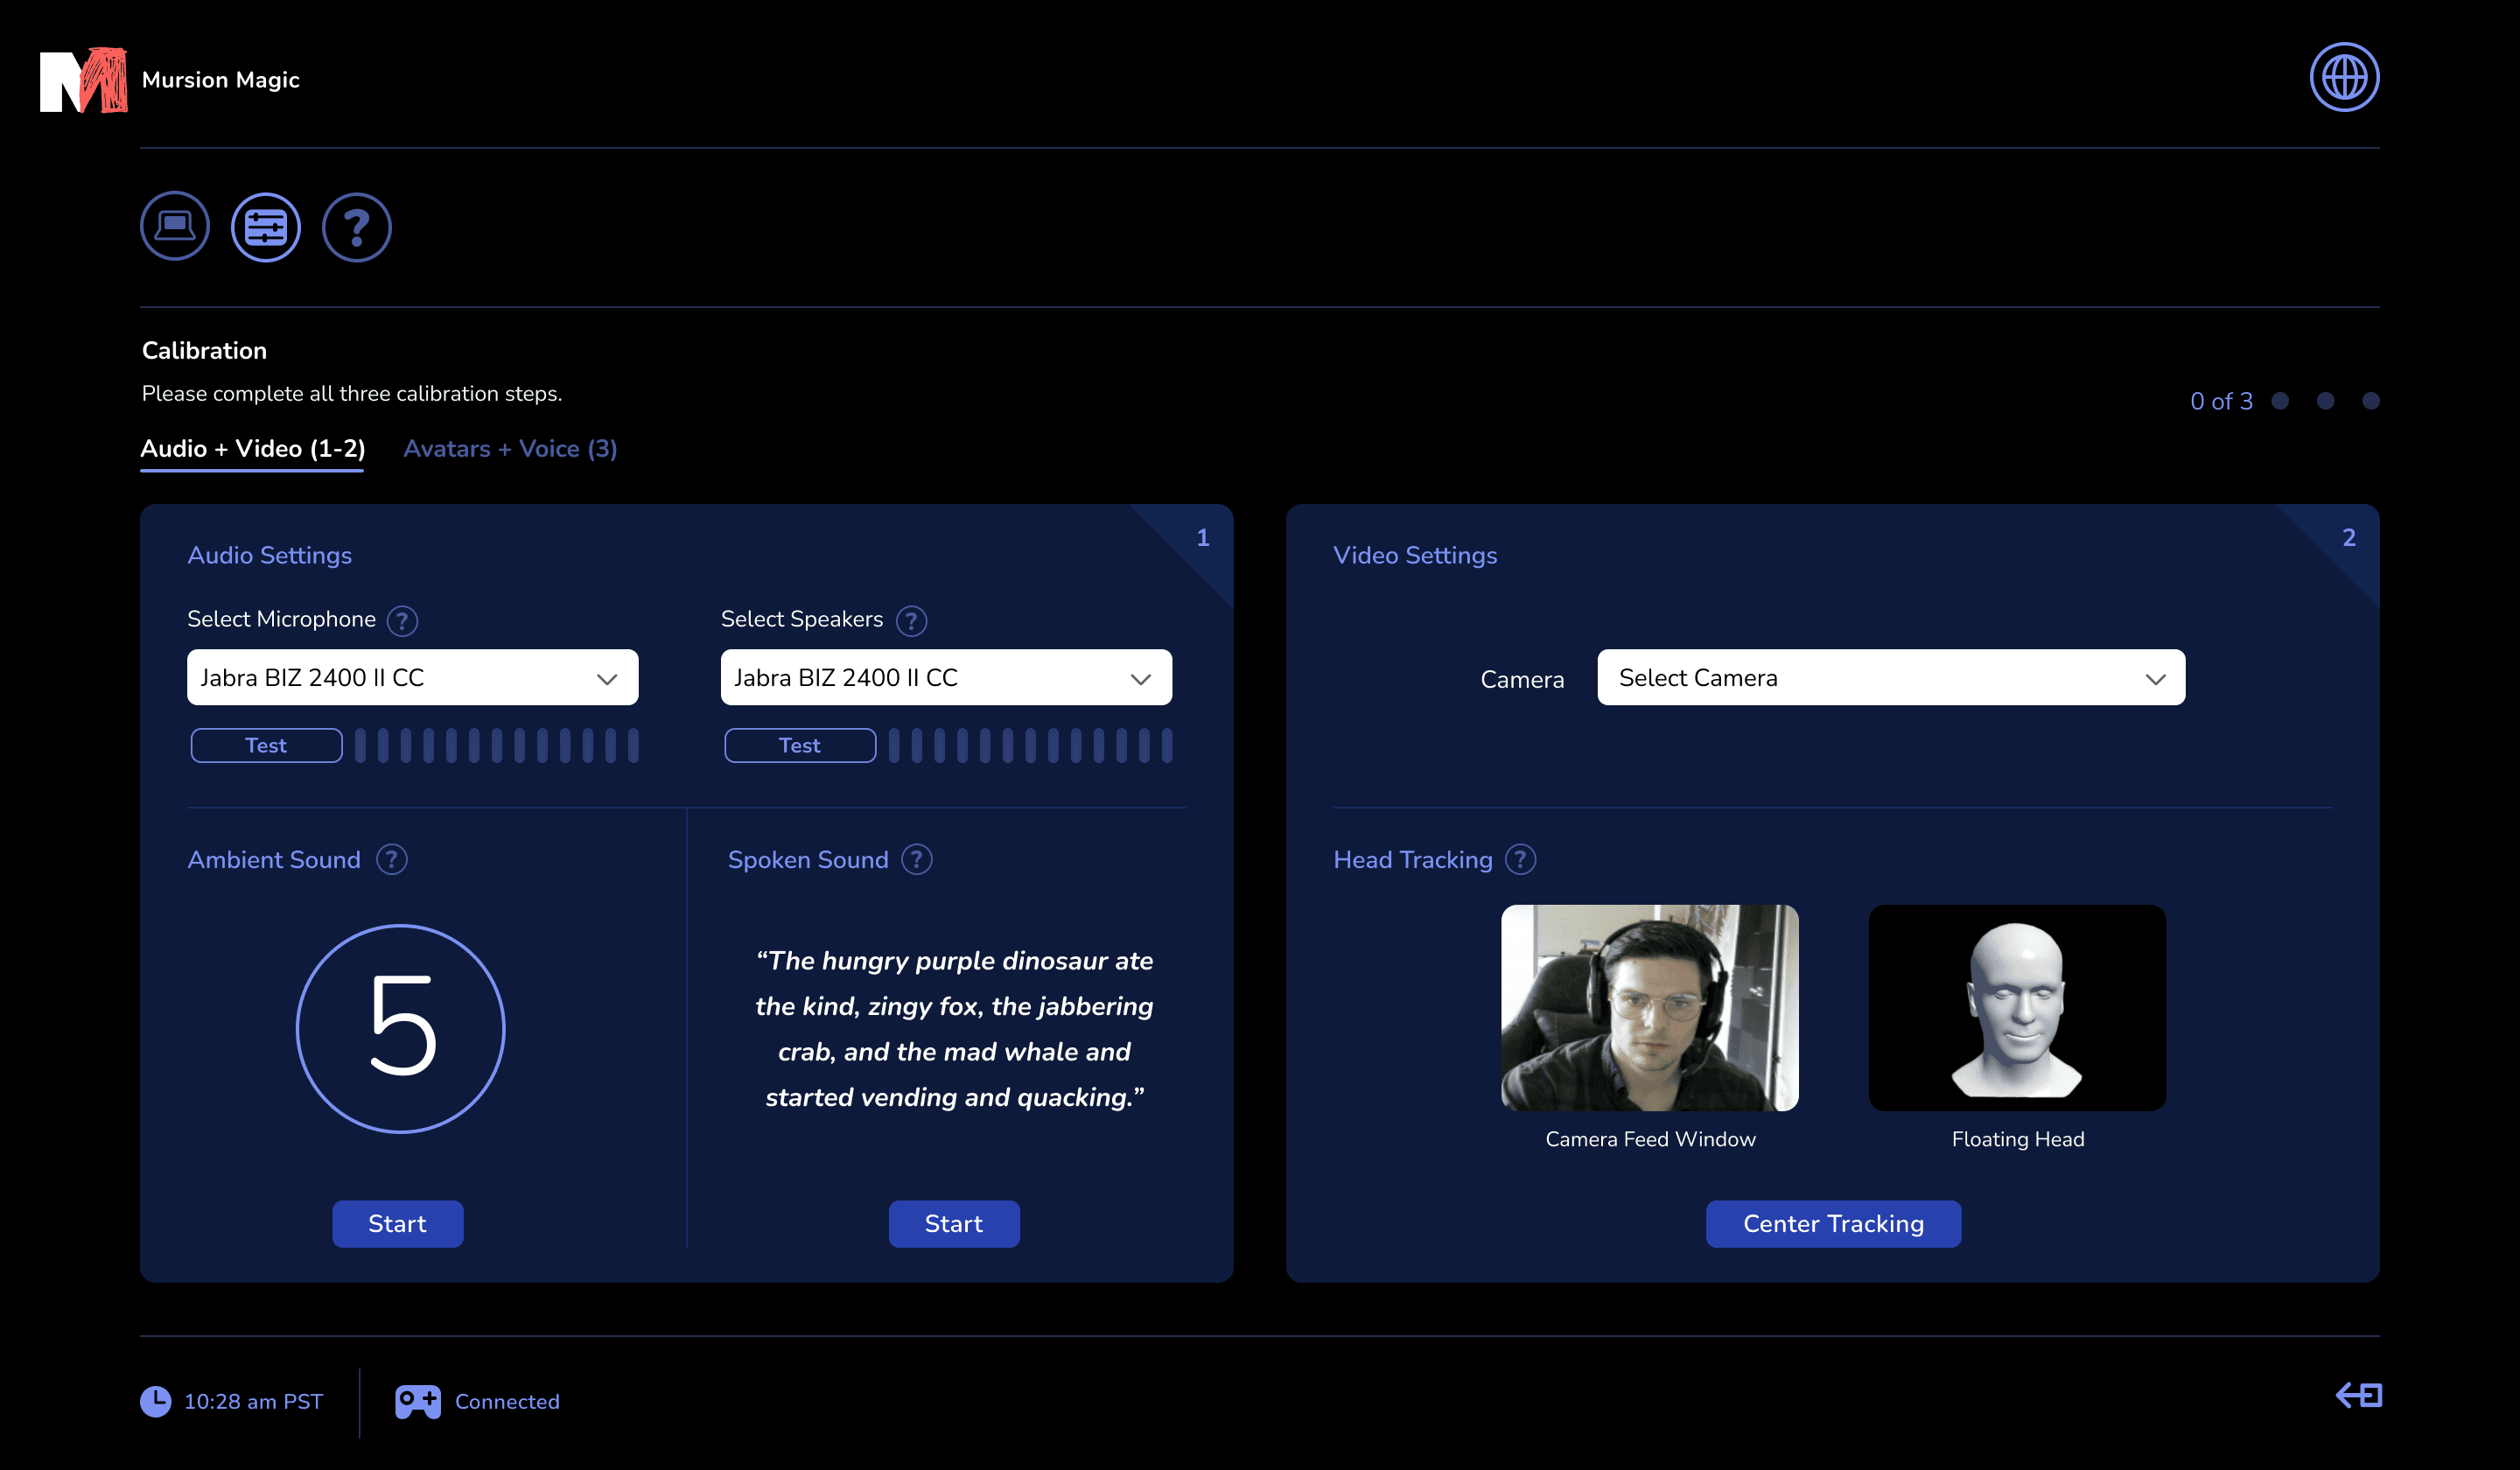
Task: Open Ambient Sound help tooltip
Action: 392,859
